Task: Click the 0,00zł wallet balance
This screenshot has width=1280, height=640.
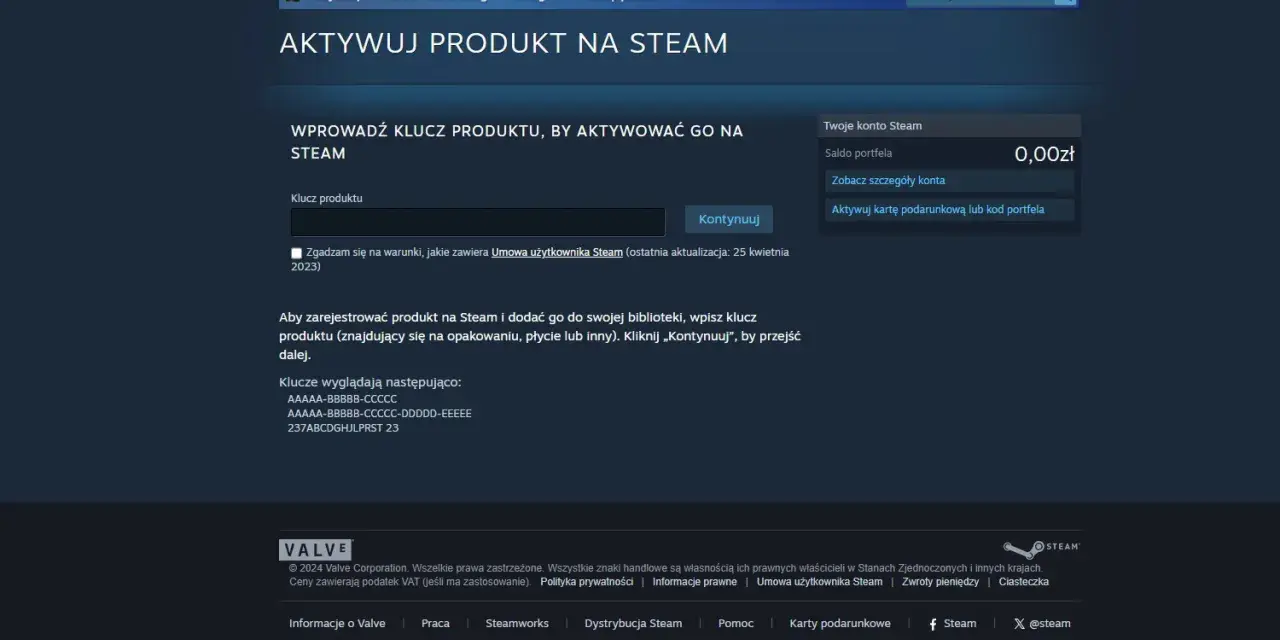Action: click(1044, 154)
